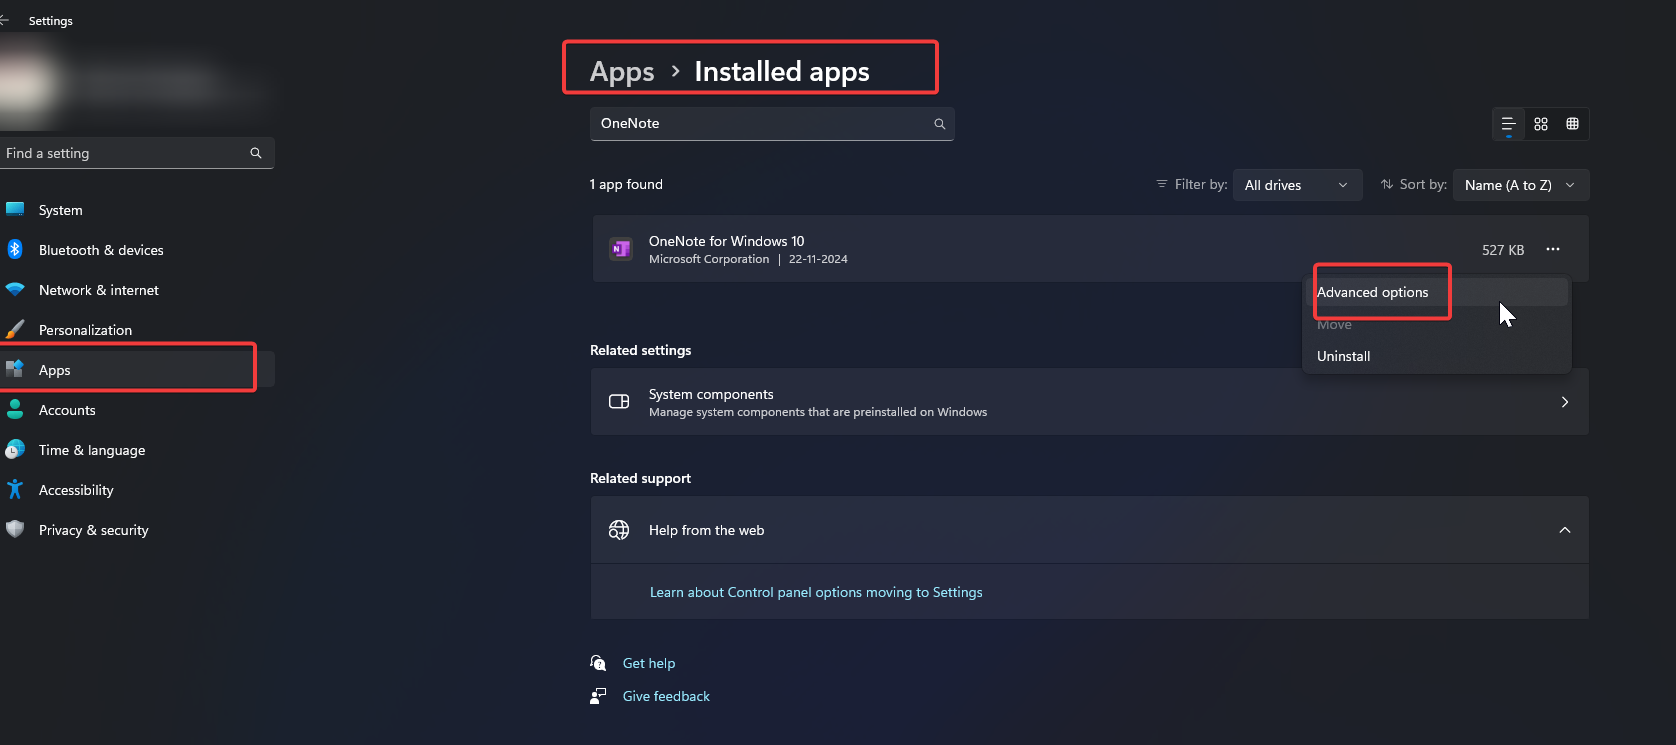Click the 527 KB size value
1676x745 pixels.
[x=1503, y=250]
